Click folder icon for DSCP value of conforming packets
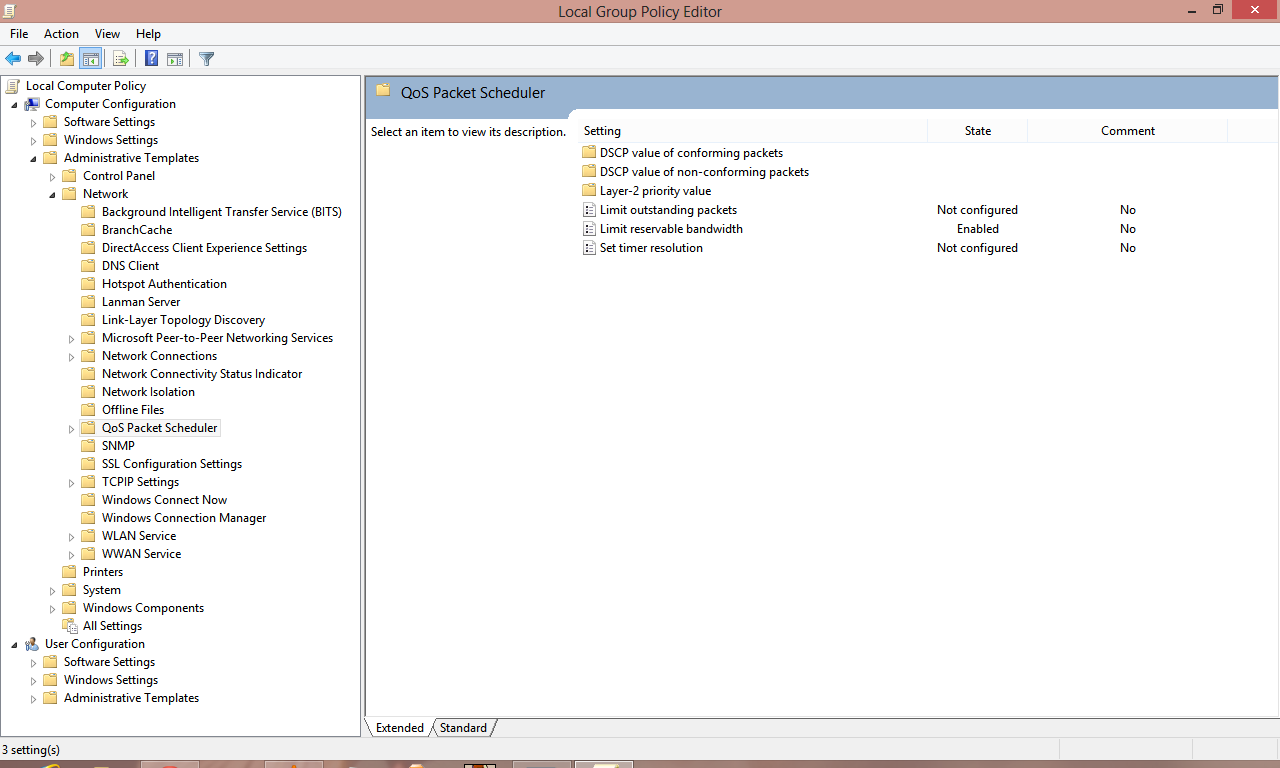The height and width of the screenshot is (768, 1280). (589, 153)
